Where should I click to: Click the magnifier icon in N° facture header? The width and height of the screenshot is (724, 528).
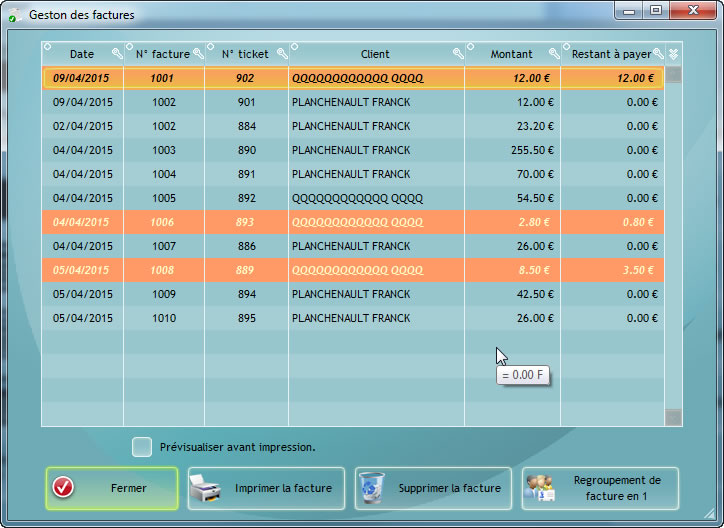tap(198, 54)
